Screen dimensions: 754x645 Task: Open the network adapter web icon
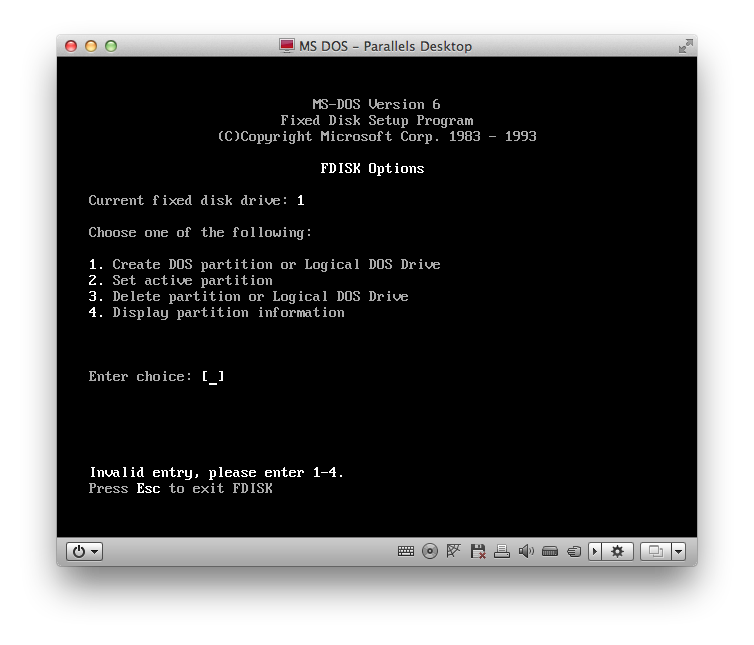click(x=453, y=551)
